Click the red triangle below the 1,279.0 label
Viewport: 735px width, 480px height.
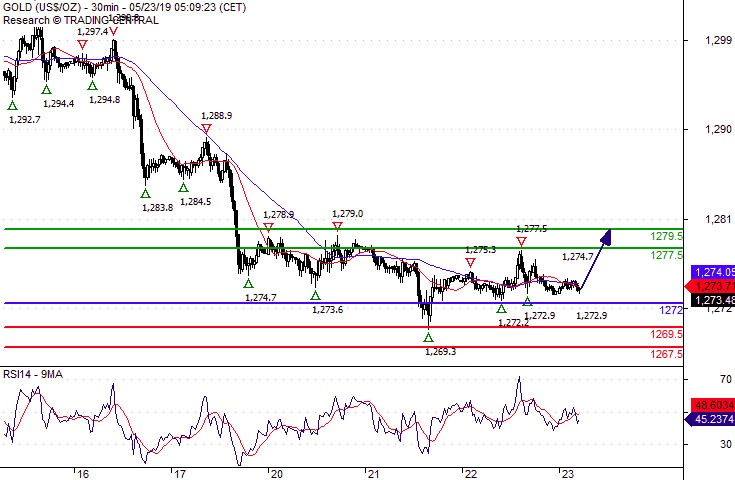coord(338,226)
